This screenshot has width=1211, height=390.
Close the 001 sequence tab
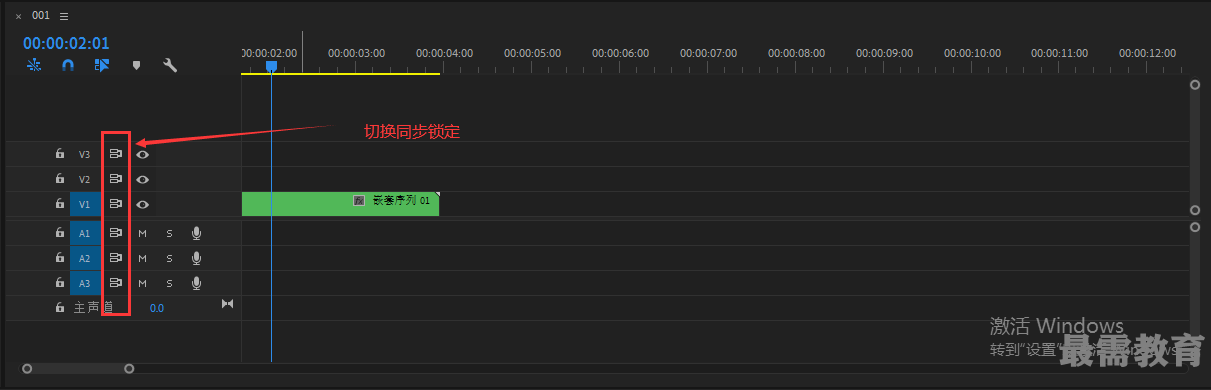click(x=18, y=16)
